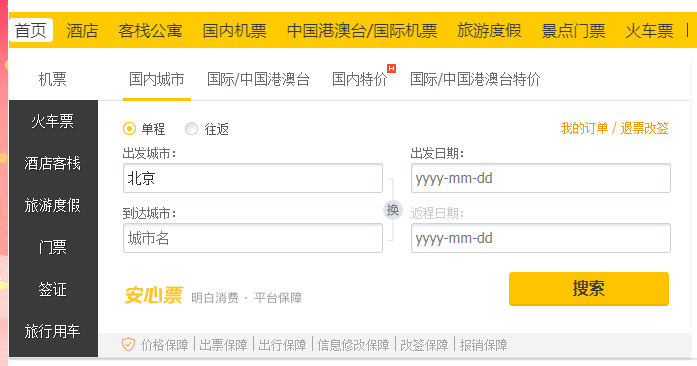Select 旅行用车 in the dark sidebar

coord(53,331)
